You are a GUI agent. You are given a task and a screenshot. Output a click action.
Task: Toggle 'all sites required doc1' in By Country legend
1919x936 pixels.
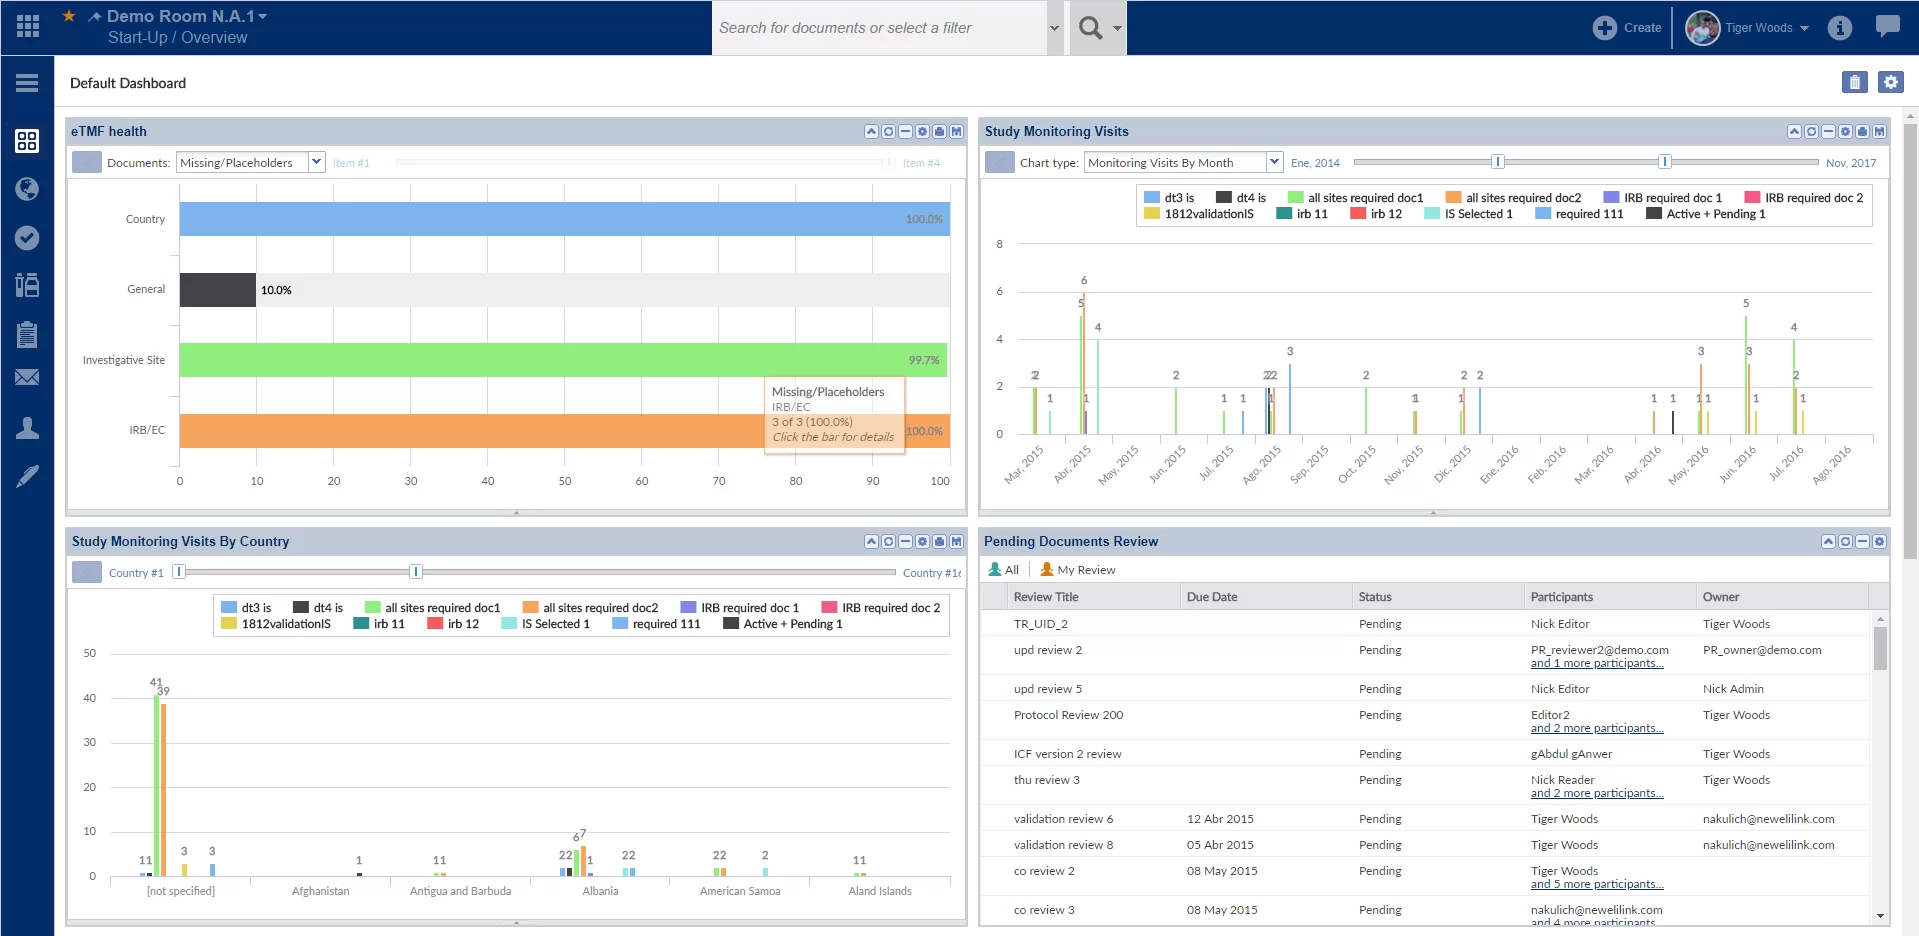432,608
